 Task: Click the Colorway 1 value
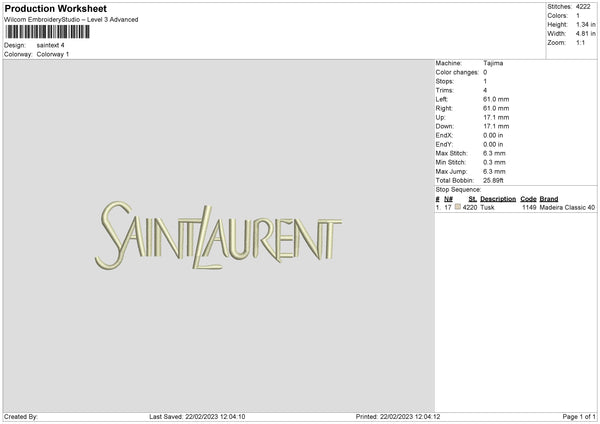[53, 54]
